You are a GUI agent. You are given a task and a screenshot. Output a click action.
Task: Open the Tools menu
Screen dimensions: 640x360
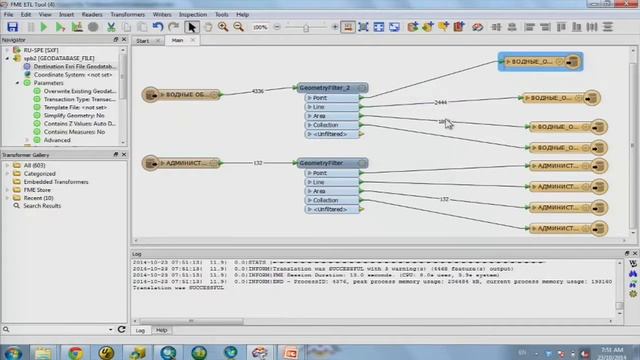[x=222, y=14]
